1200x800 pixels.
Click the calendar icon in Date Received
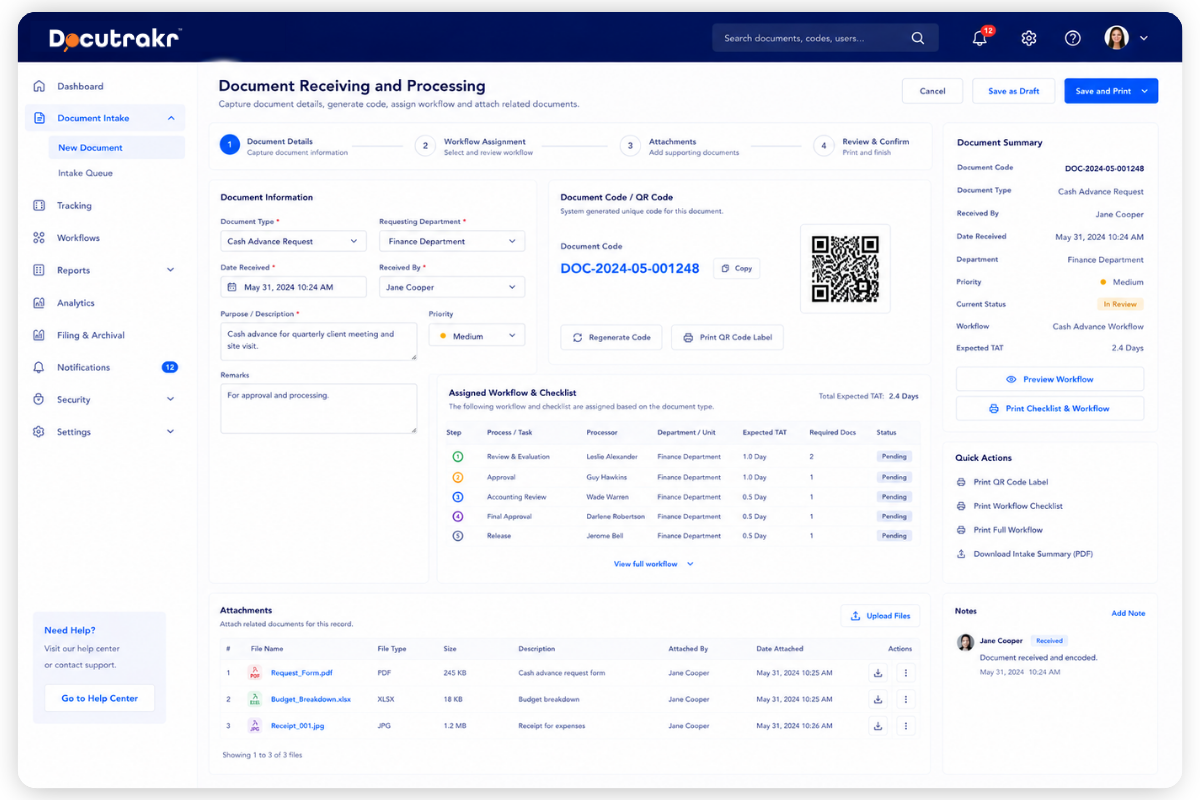coord(233,287)
